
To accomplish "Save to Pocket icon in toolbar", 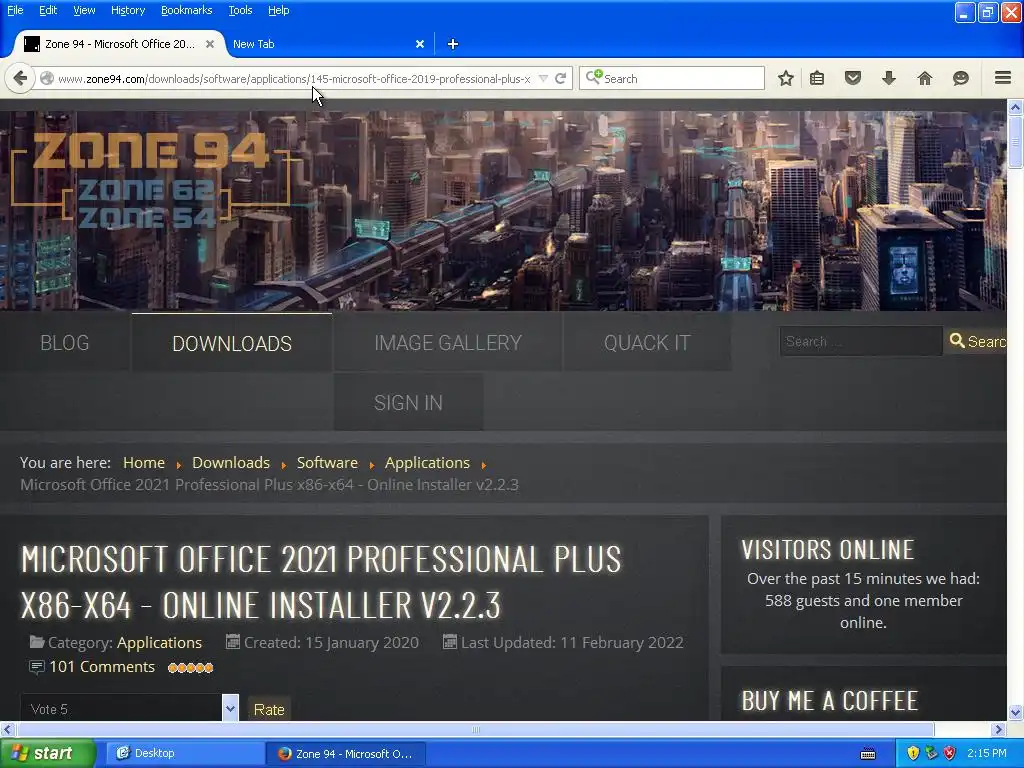I will coord(853,78).
